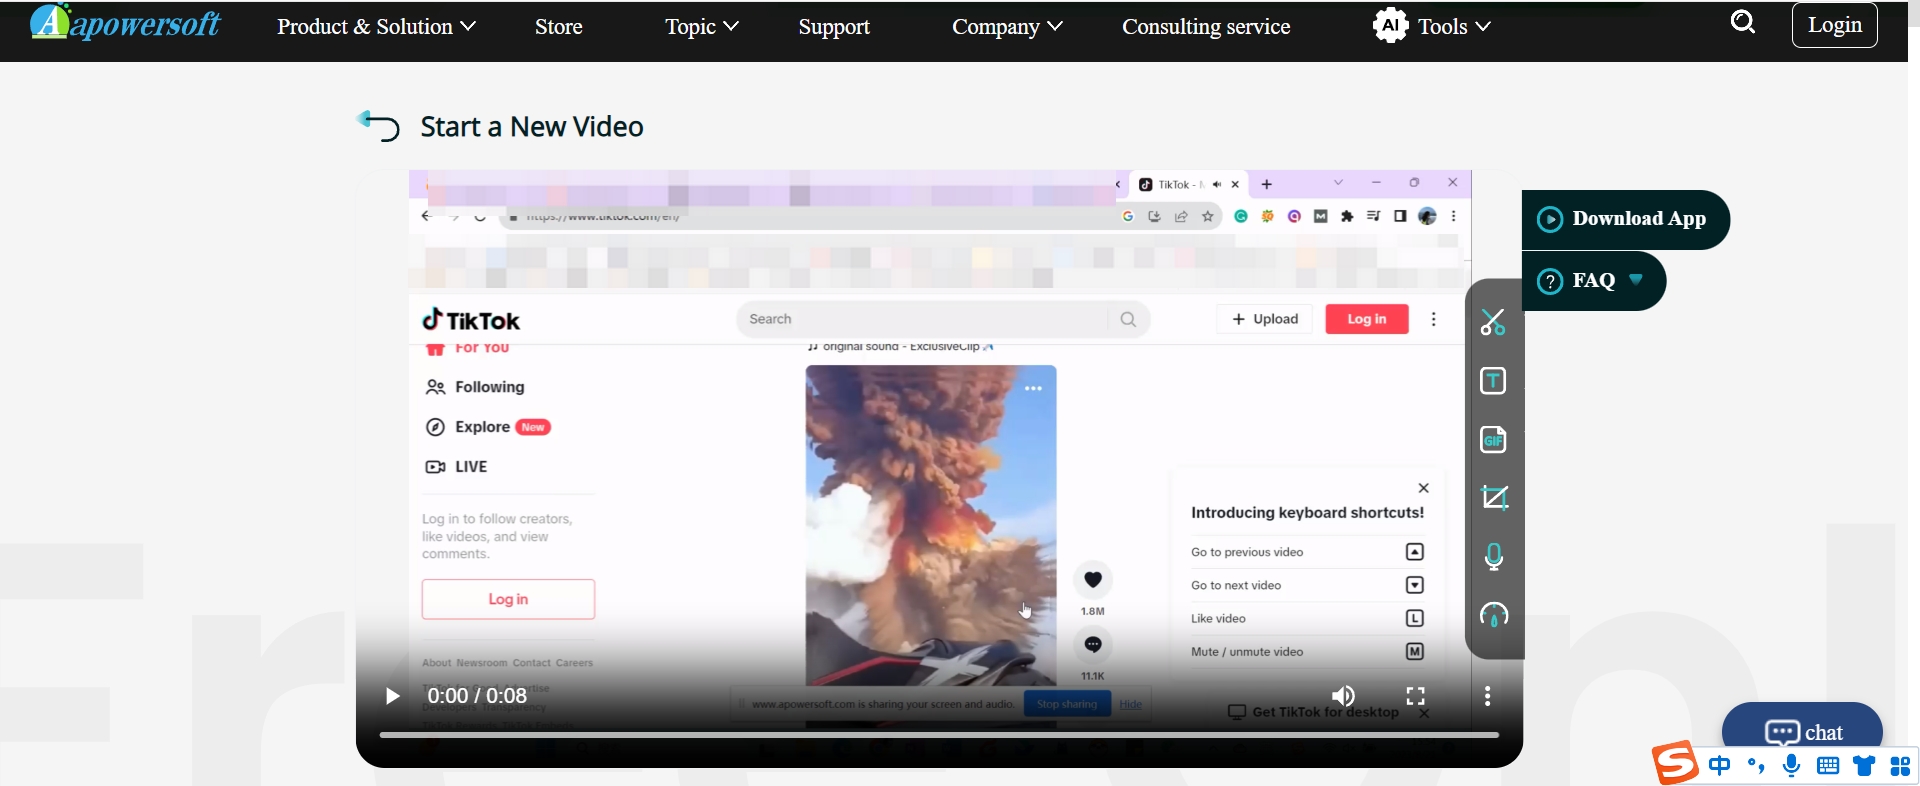Toggle fullscreen on the video player
Viewport: 1920px width, 786px height.
coord(1415,696)
